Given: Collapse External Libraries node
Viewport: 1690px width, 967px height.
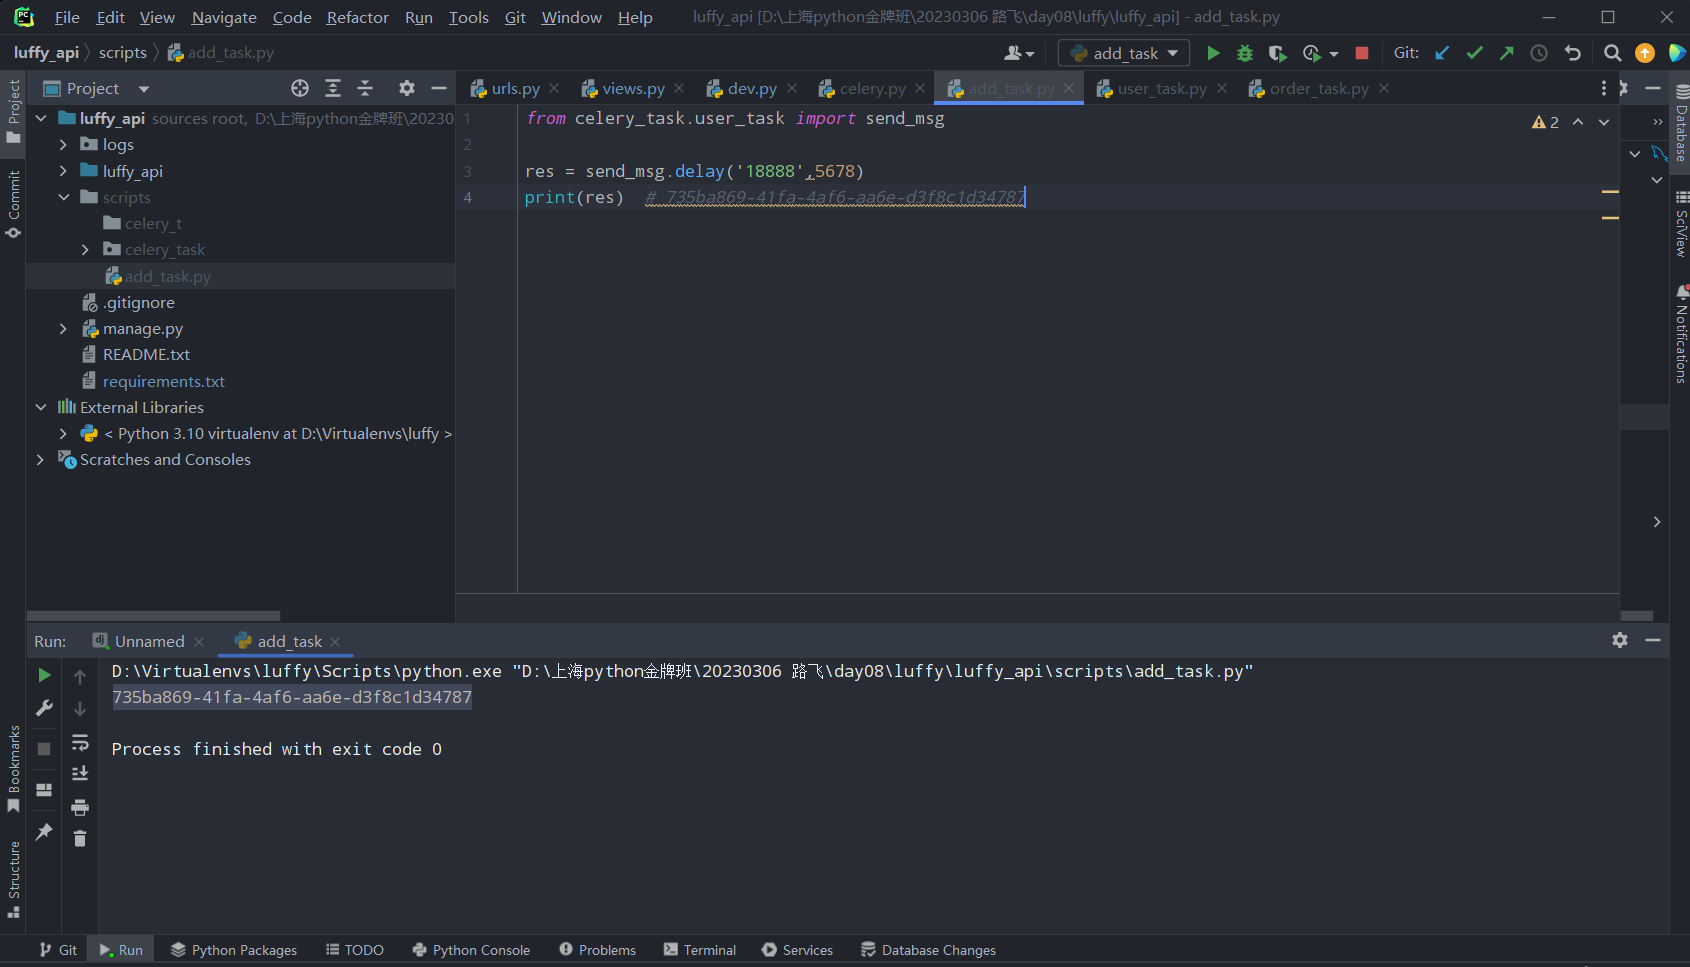Looking at the screenshot, I should tap(41, 407).
